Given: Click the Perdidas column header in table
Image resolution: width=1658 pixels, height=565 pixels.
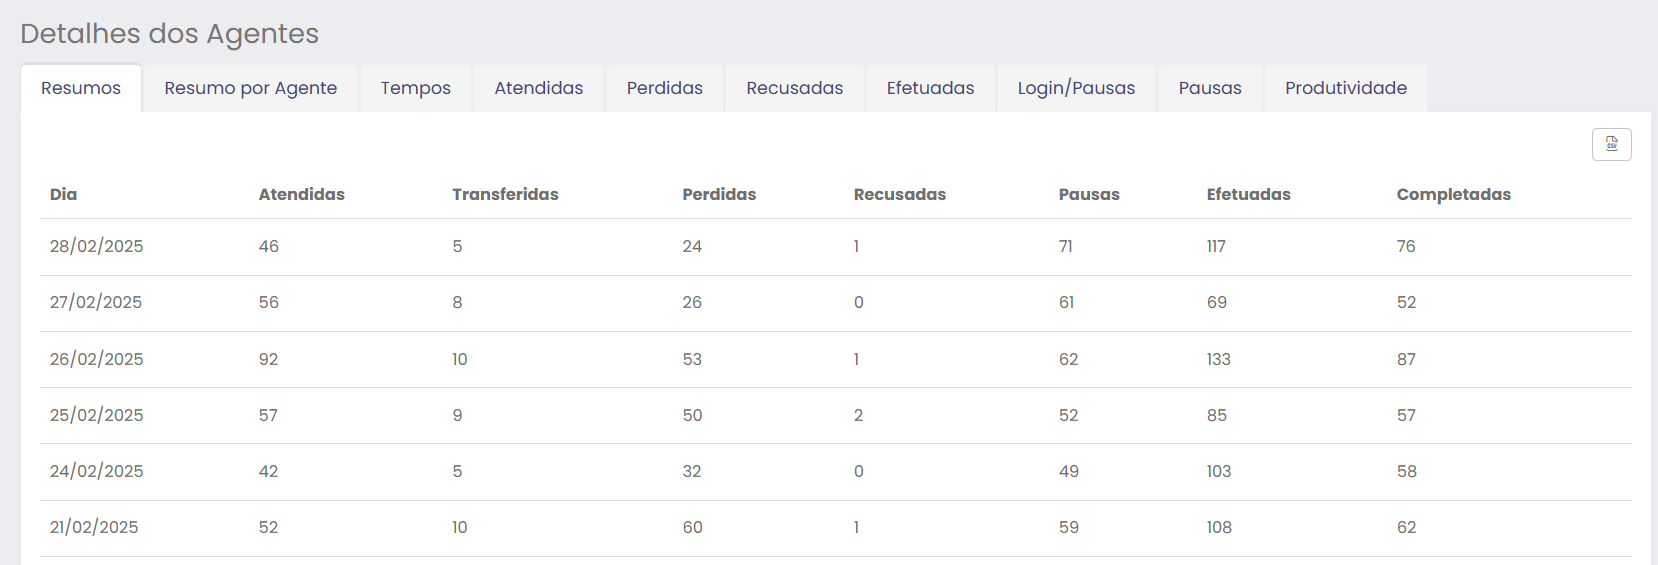Looking at the screenshot, I should (719, 194).
